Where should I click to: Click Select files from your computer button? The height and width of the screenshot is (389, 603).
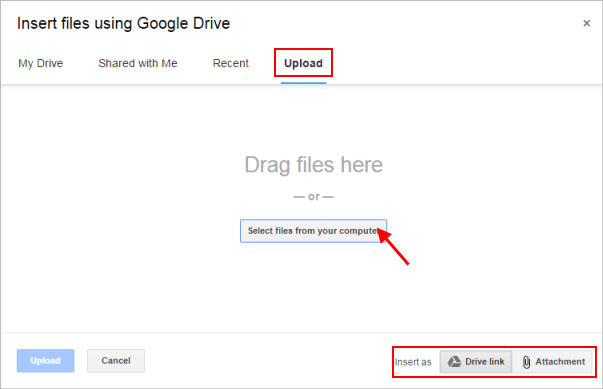click(x=313, y=231)
